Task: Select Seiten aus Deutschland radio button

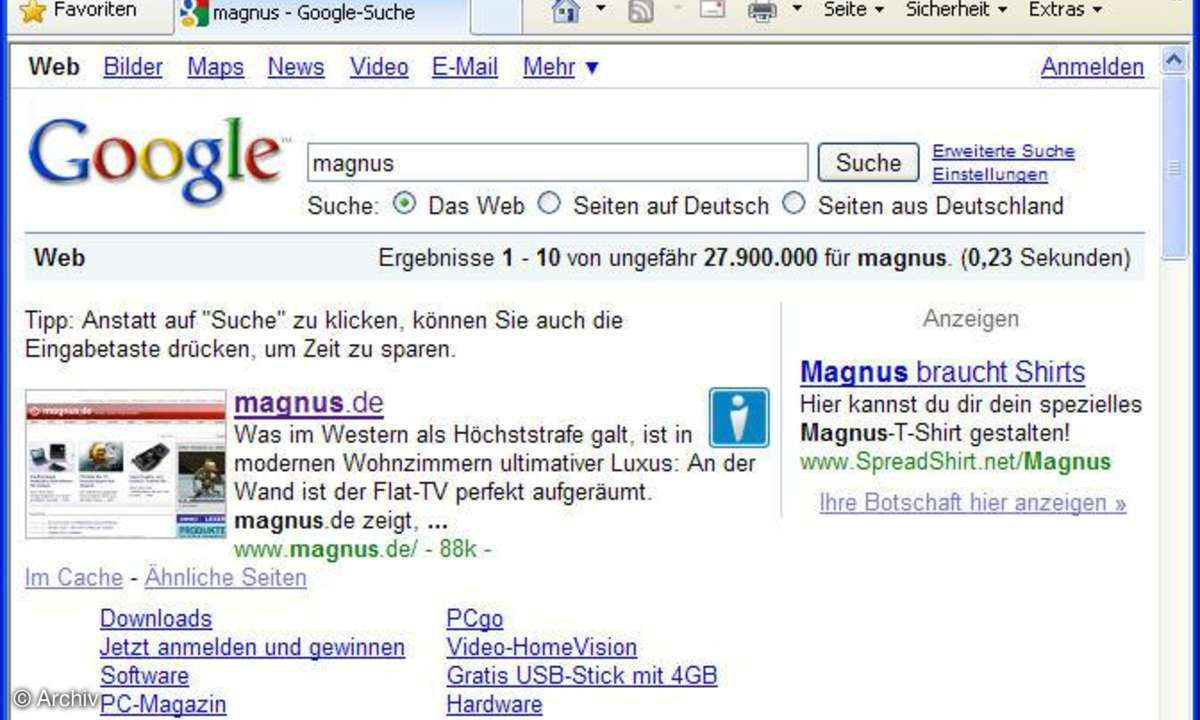Action: pos(794,203)
